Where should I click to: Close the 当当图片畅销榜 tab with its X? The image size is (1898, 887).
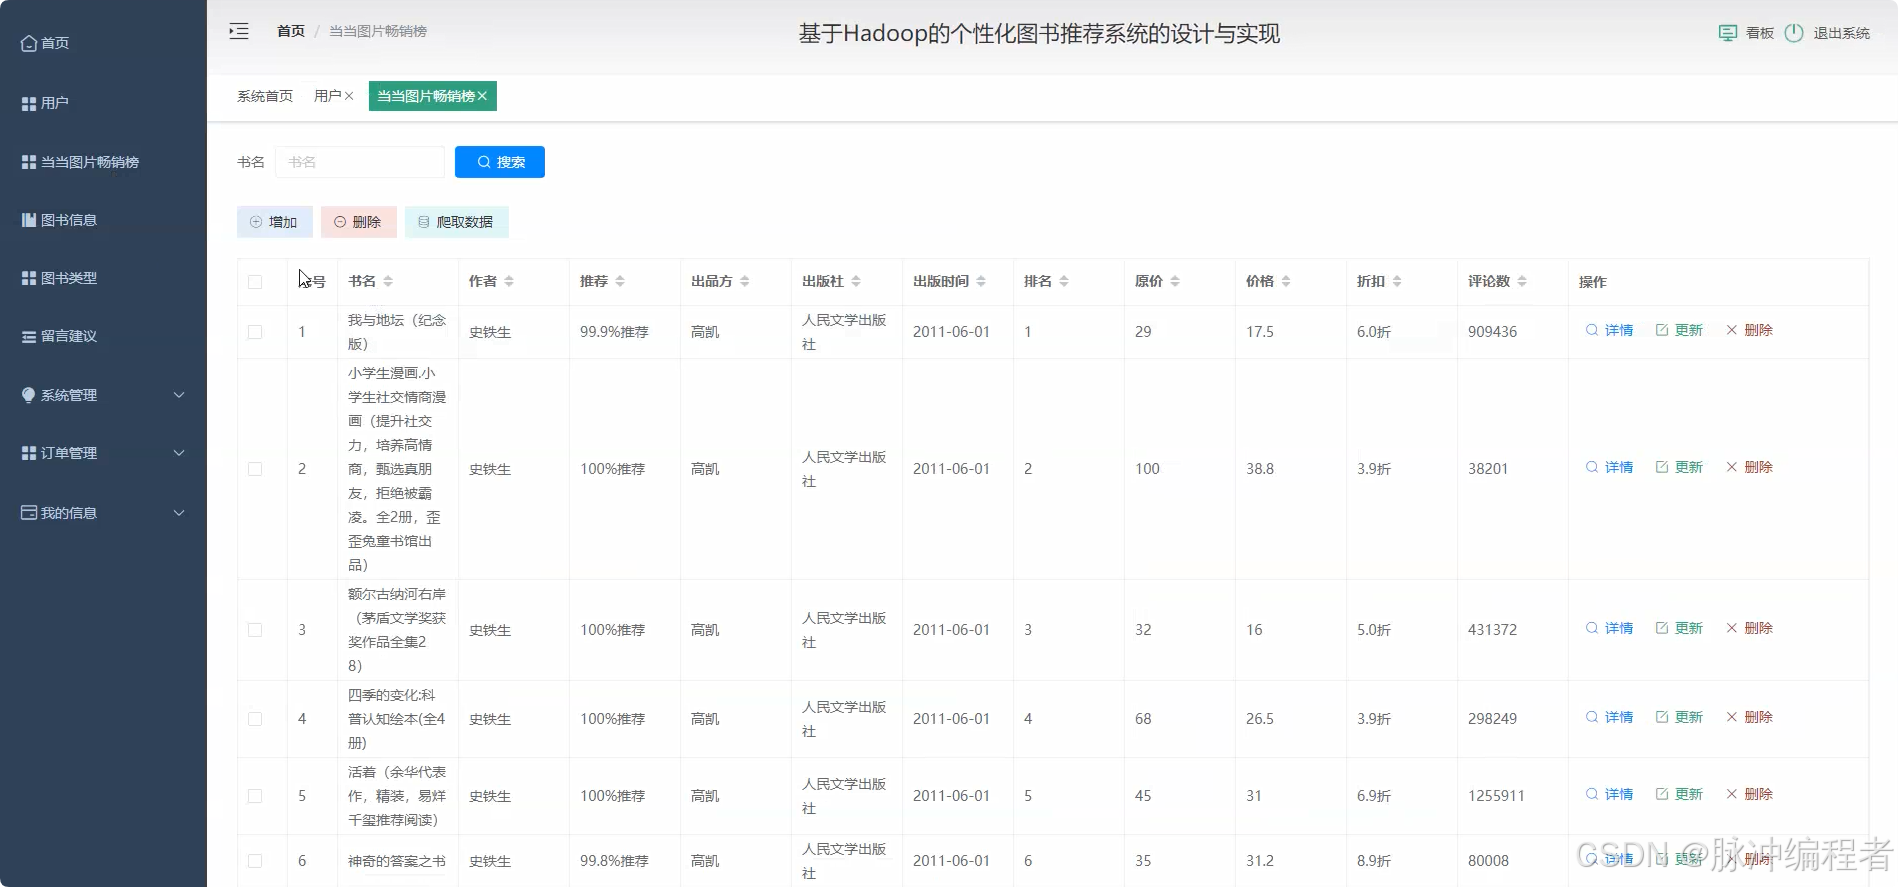(x=482, y=96)
